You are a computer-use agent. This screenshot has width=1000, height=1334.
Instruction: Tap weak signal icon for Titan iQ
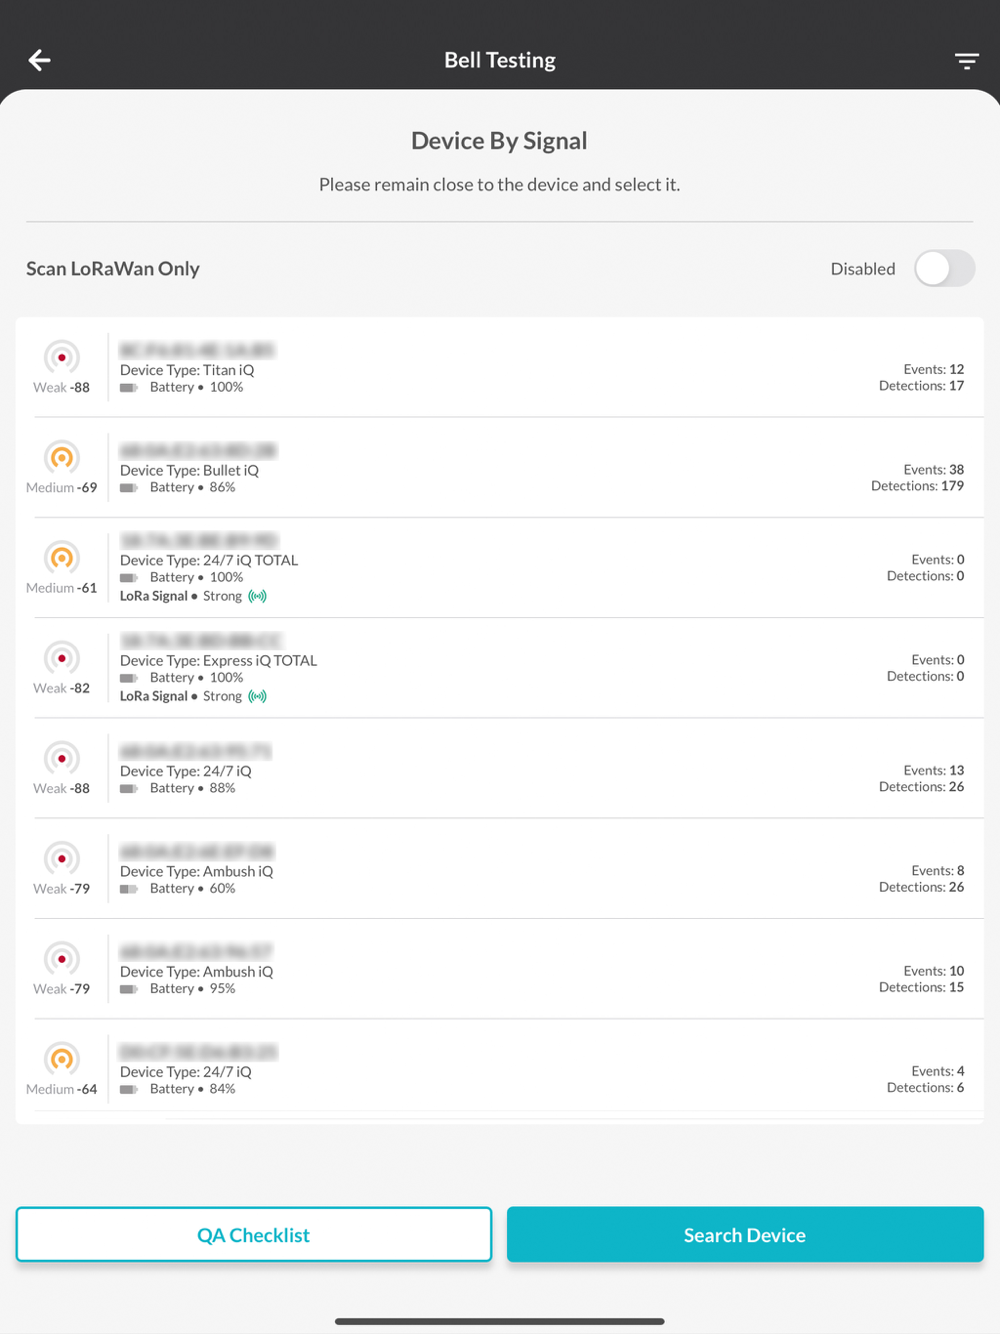(x=62, y=357)
